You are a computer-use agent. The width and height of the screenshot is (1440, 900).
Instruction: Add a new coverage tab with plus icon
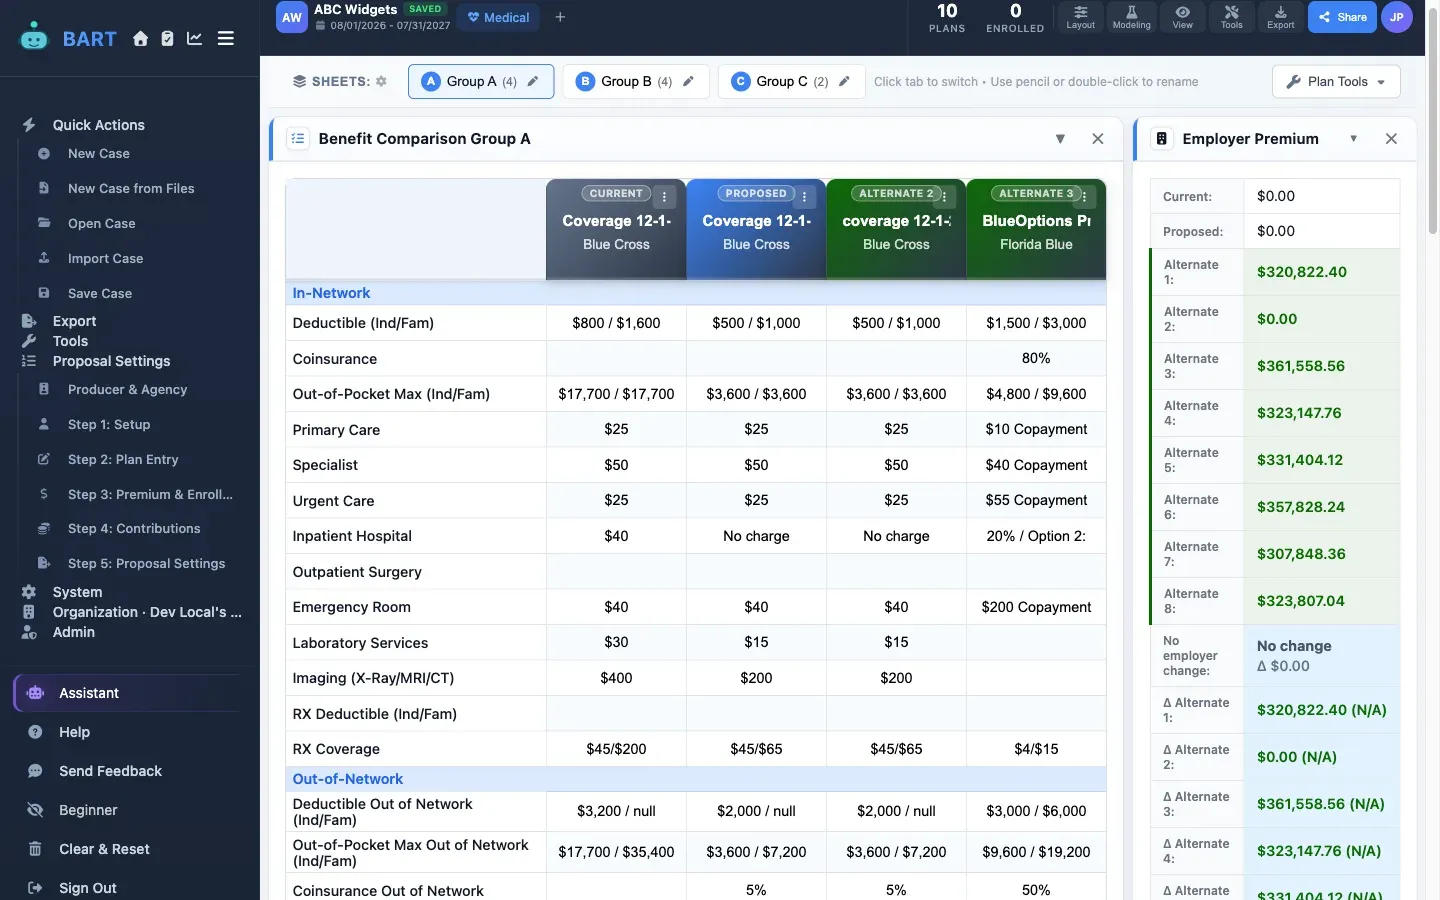point(560,17)
